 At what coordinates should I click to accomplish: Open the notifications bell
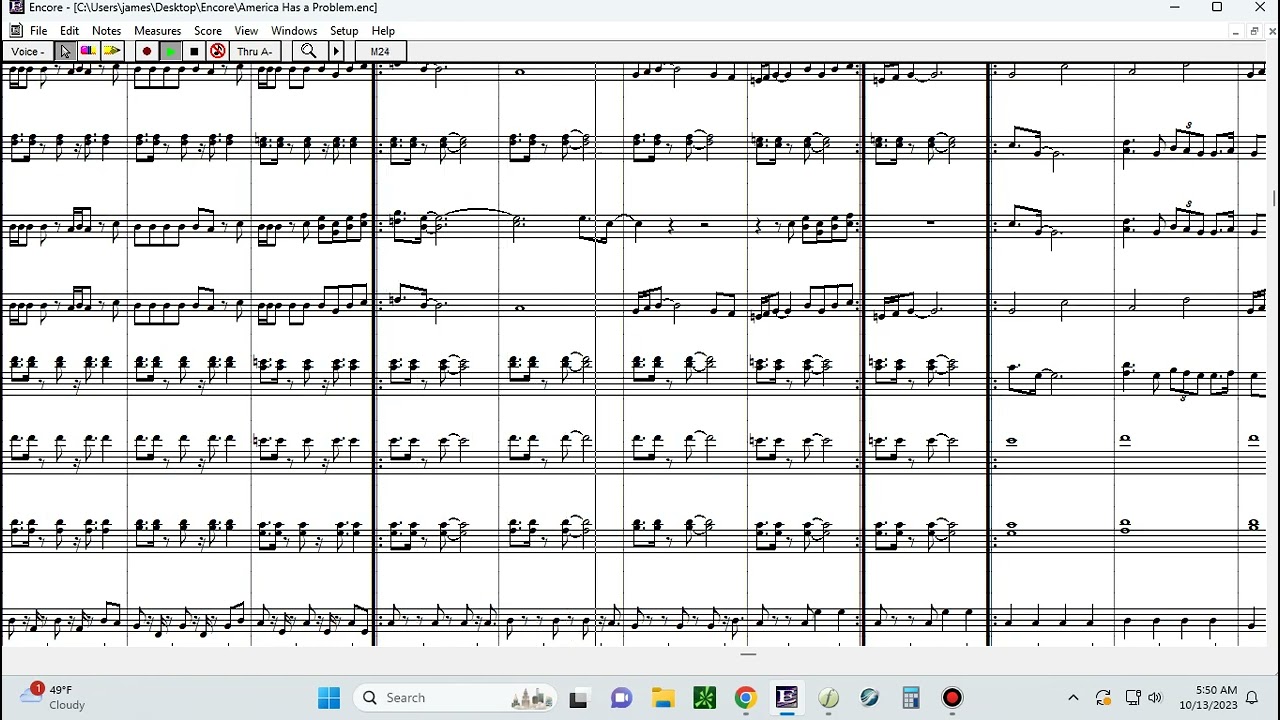click(x=1251, y=698)
